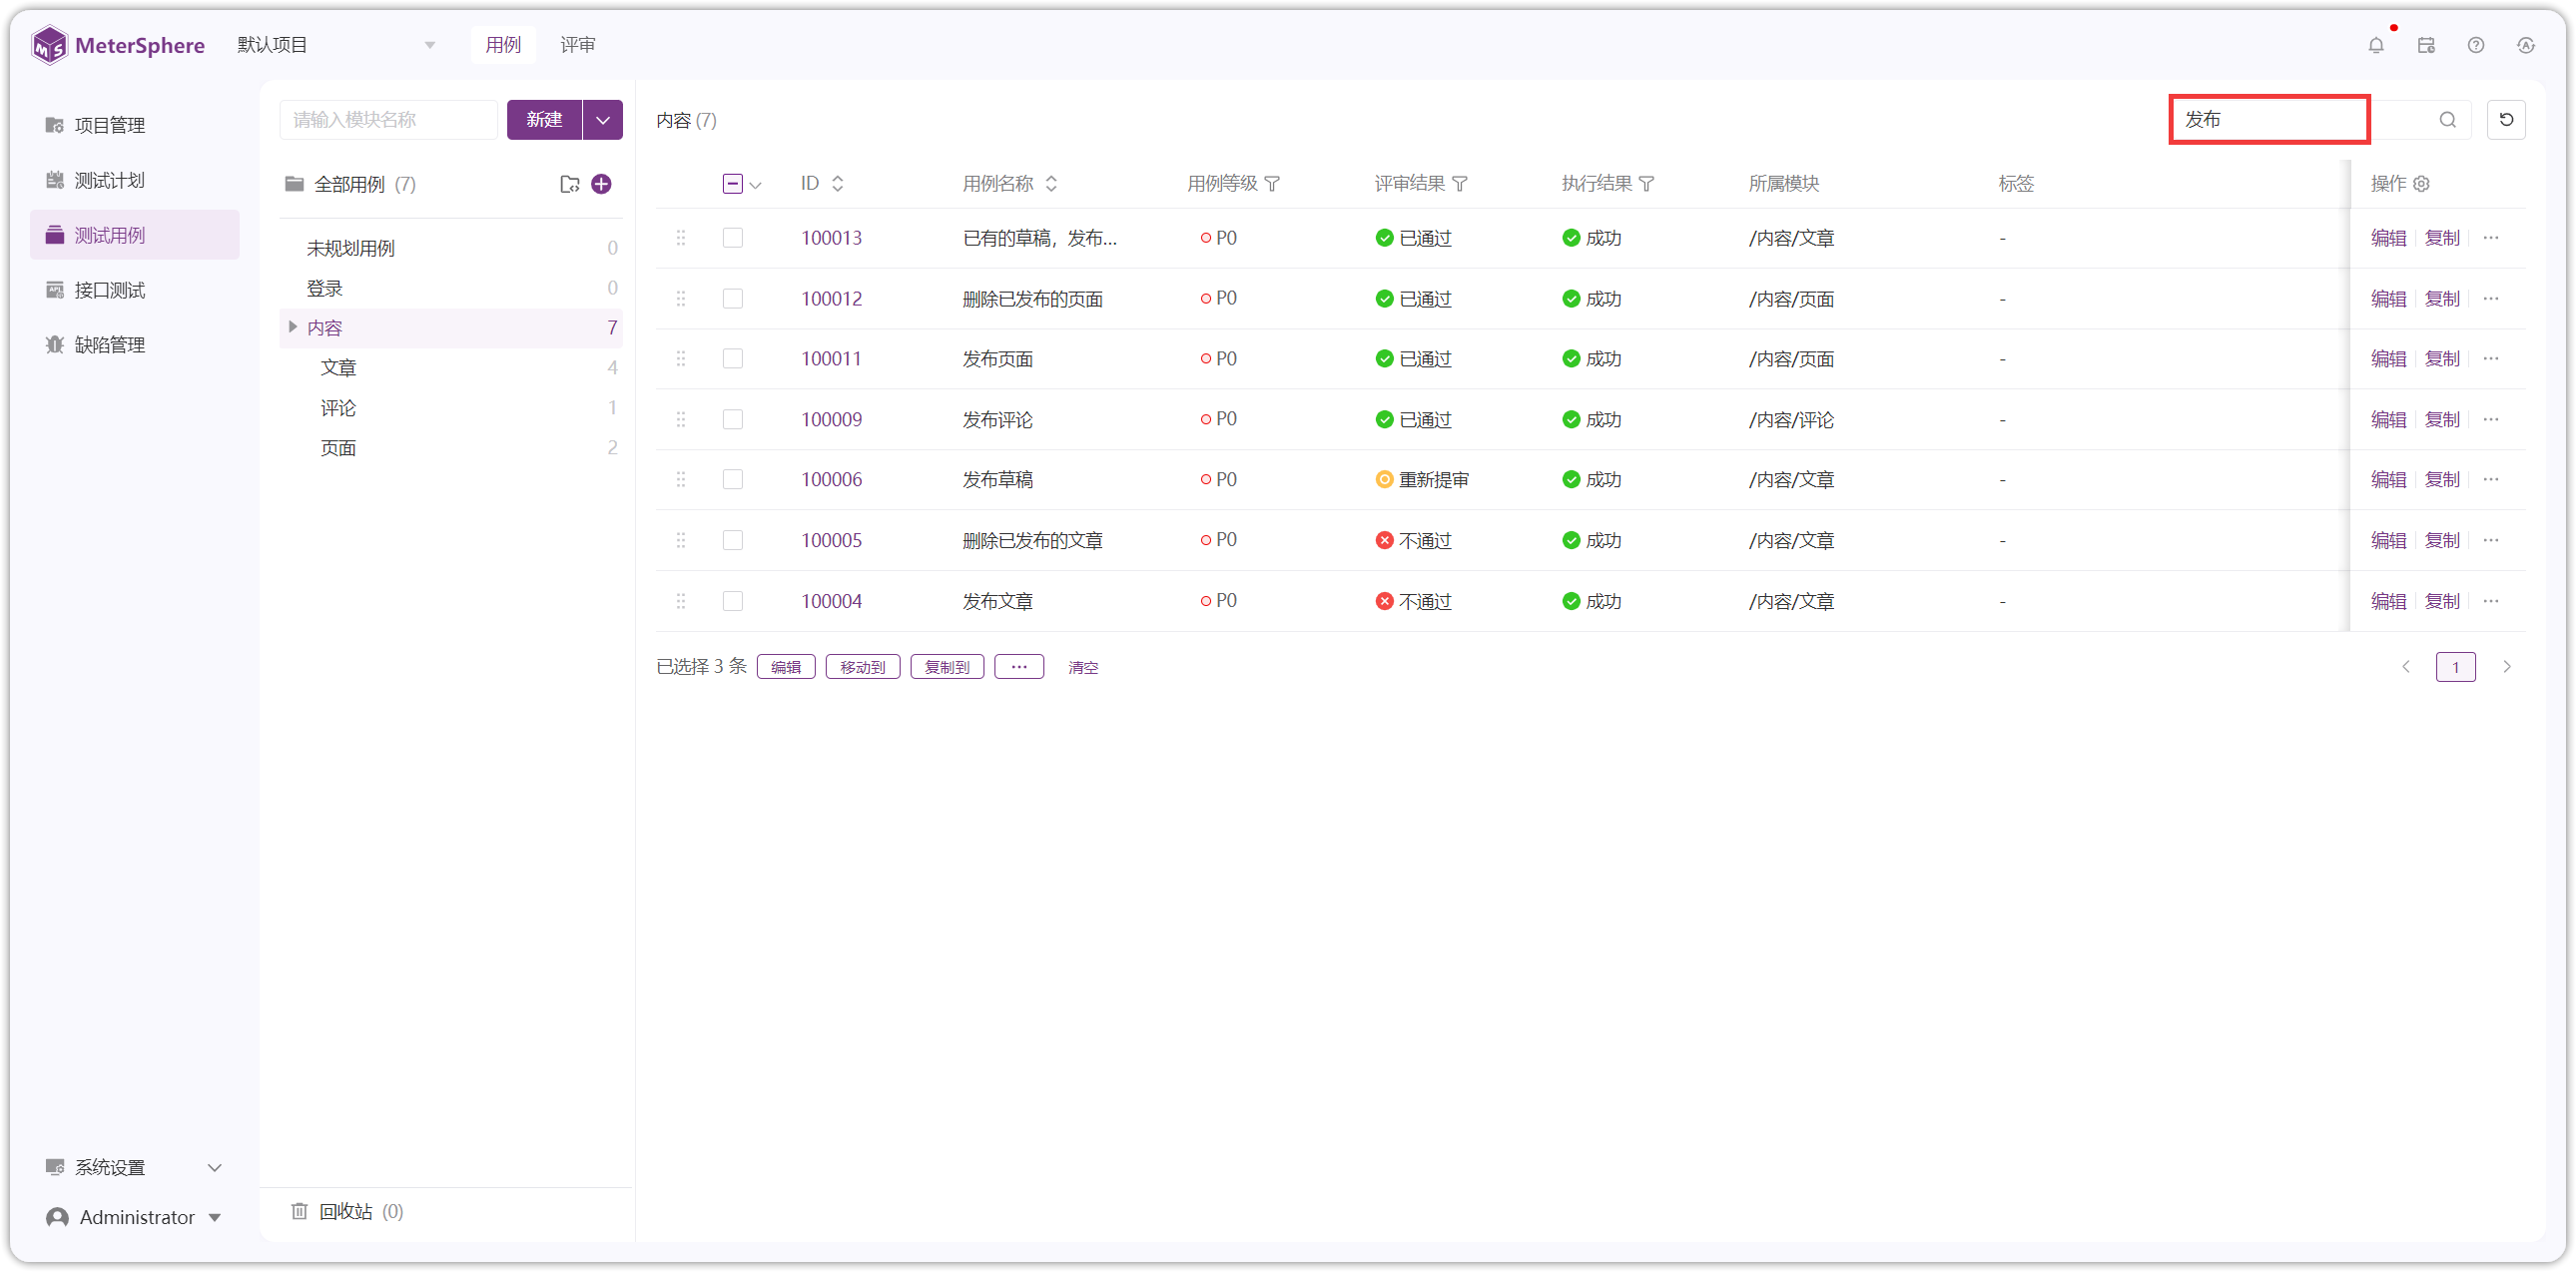The height and width of the screenshot is (1272, 2576).
Task: Toggle the select-all header checkbox
Action: click(733, 184)
